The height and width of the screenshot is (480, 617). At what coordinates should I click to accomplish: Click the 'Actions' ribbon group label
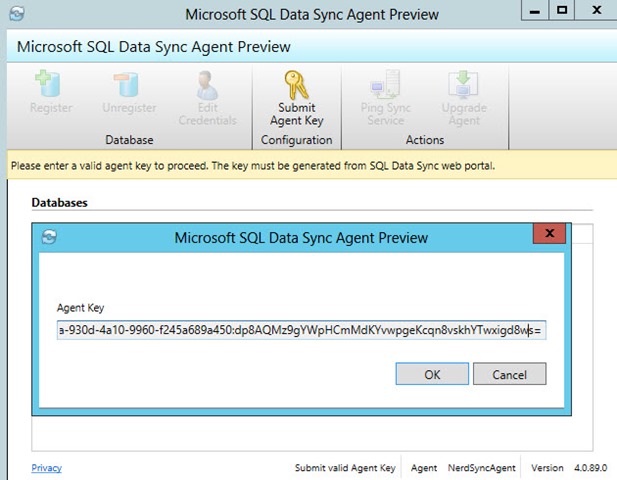(x=425, y=140)
